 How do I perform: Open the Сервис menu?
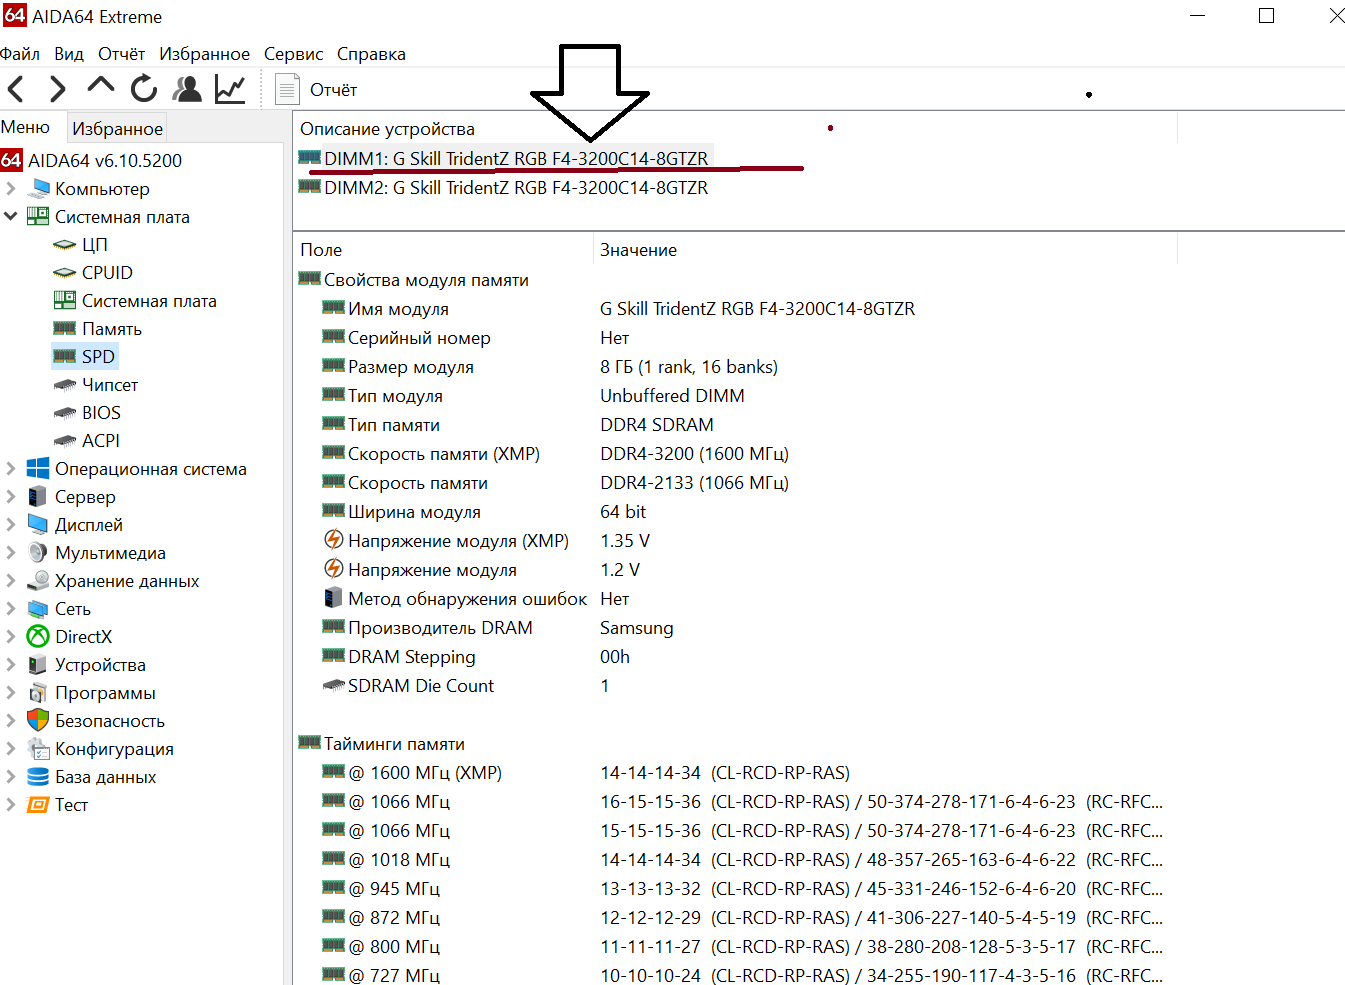coord(293,54)
